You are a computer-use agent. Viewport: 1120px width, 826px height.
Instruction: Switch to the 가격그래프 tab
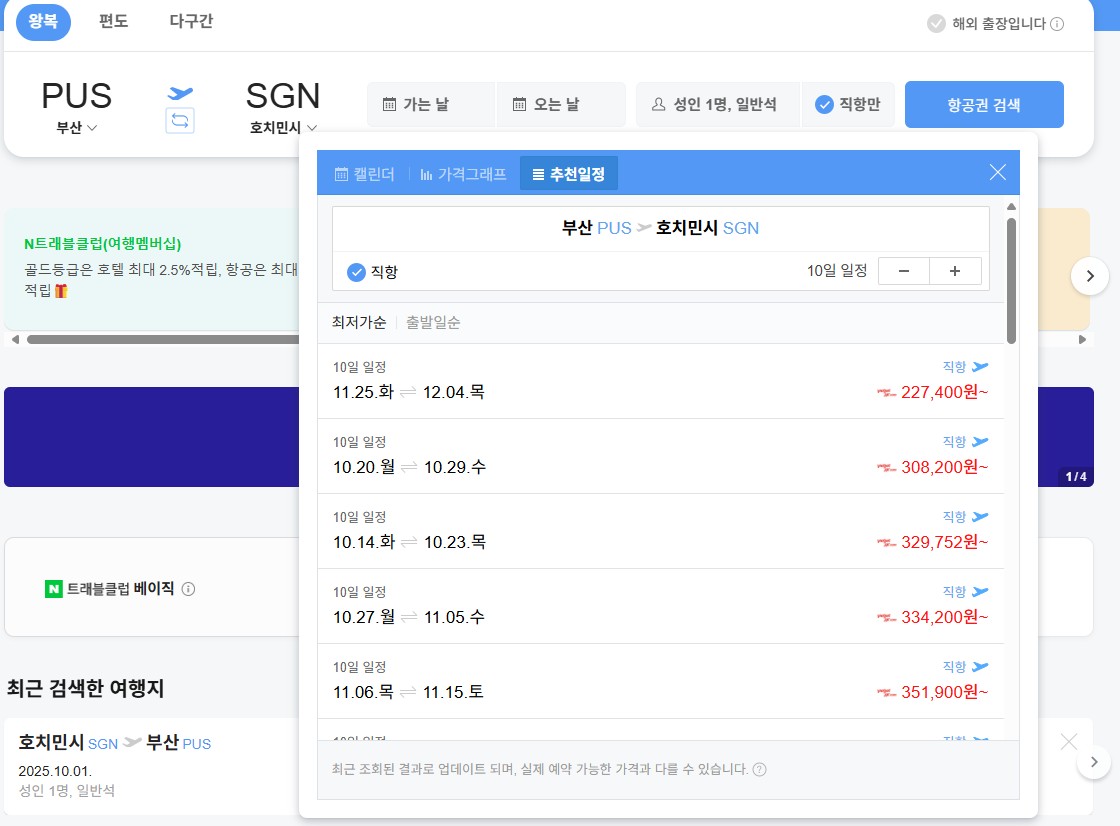click(463, 173)
